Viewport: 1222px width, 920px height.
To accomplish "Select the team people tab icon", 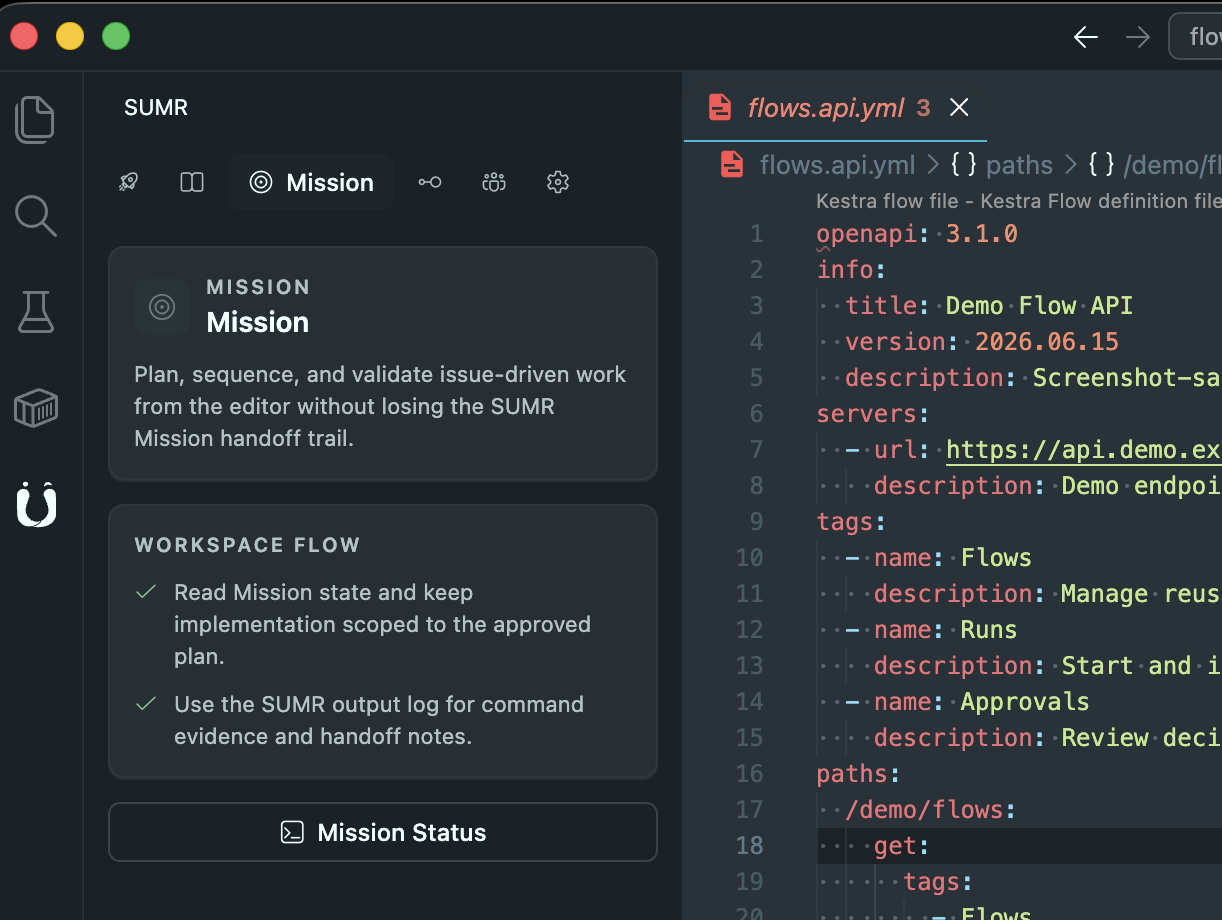I will pos(494,182).
